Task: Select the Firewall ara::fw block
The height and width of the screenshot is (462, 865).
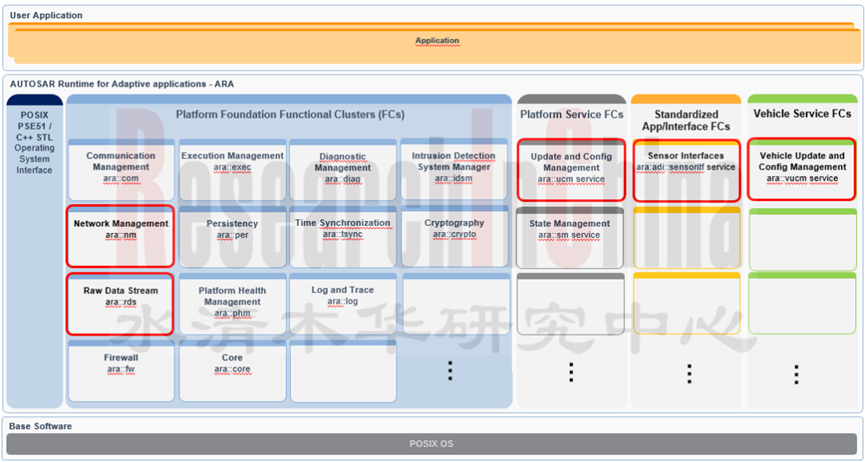Action: (x=120, y=364)
